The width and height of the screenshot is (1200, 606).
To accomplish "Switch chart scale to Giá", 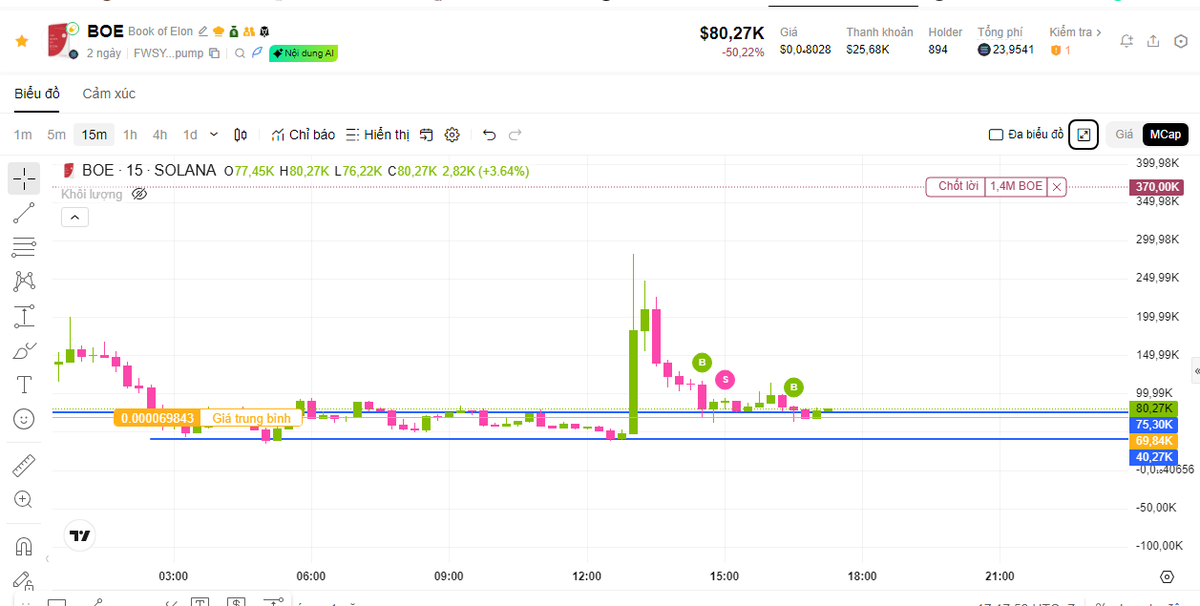I will [1124, 134].
